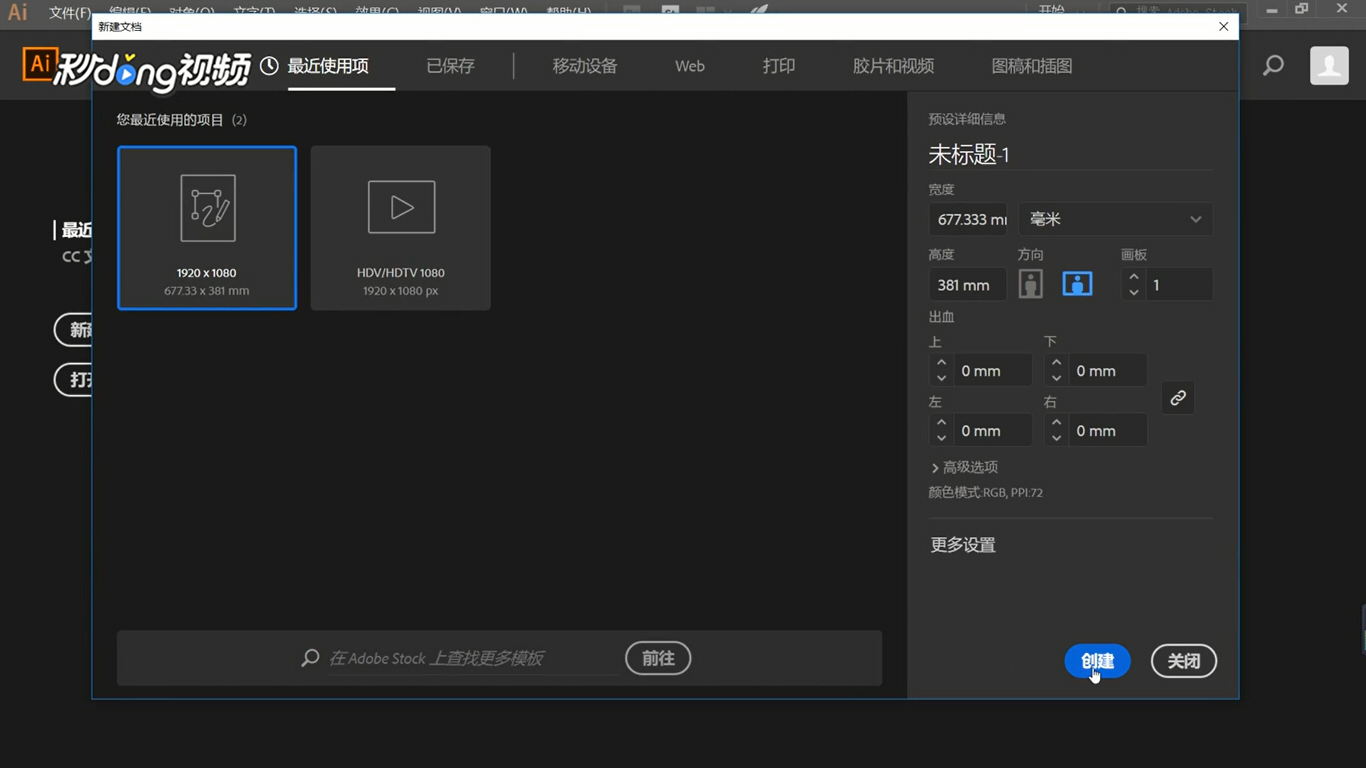Switch to 已保存 tab
The image size is (1366, 768).
click(450, 66)
